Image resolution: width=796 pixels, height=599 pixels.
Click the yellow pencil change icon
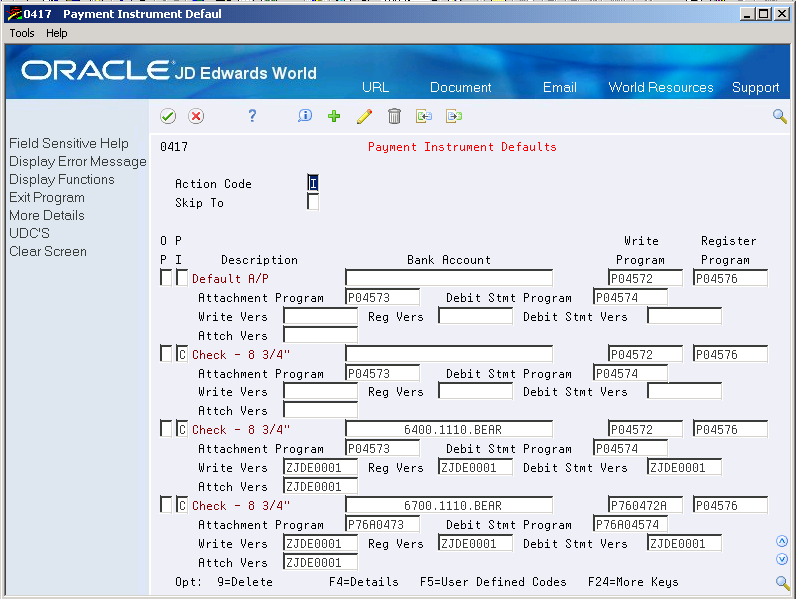364,116
